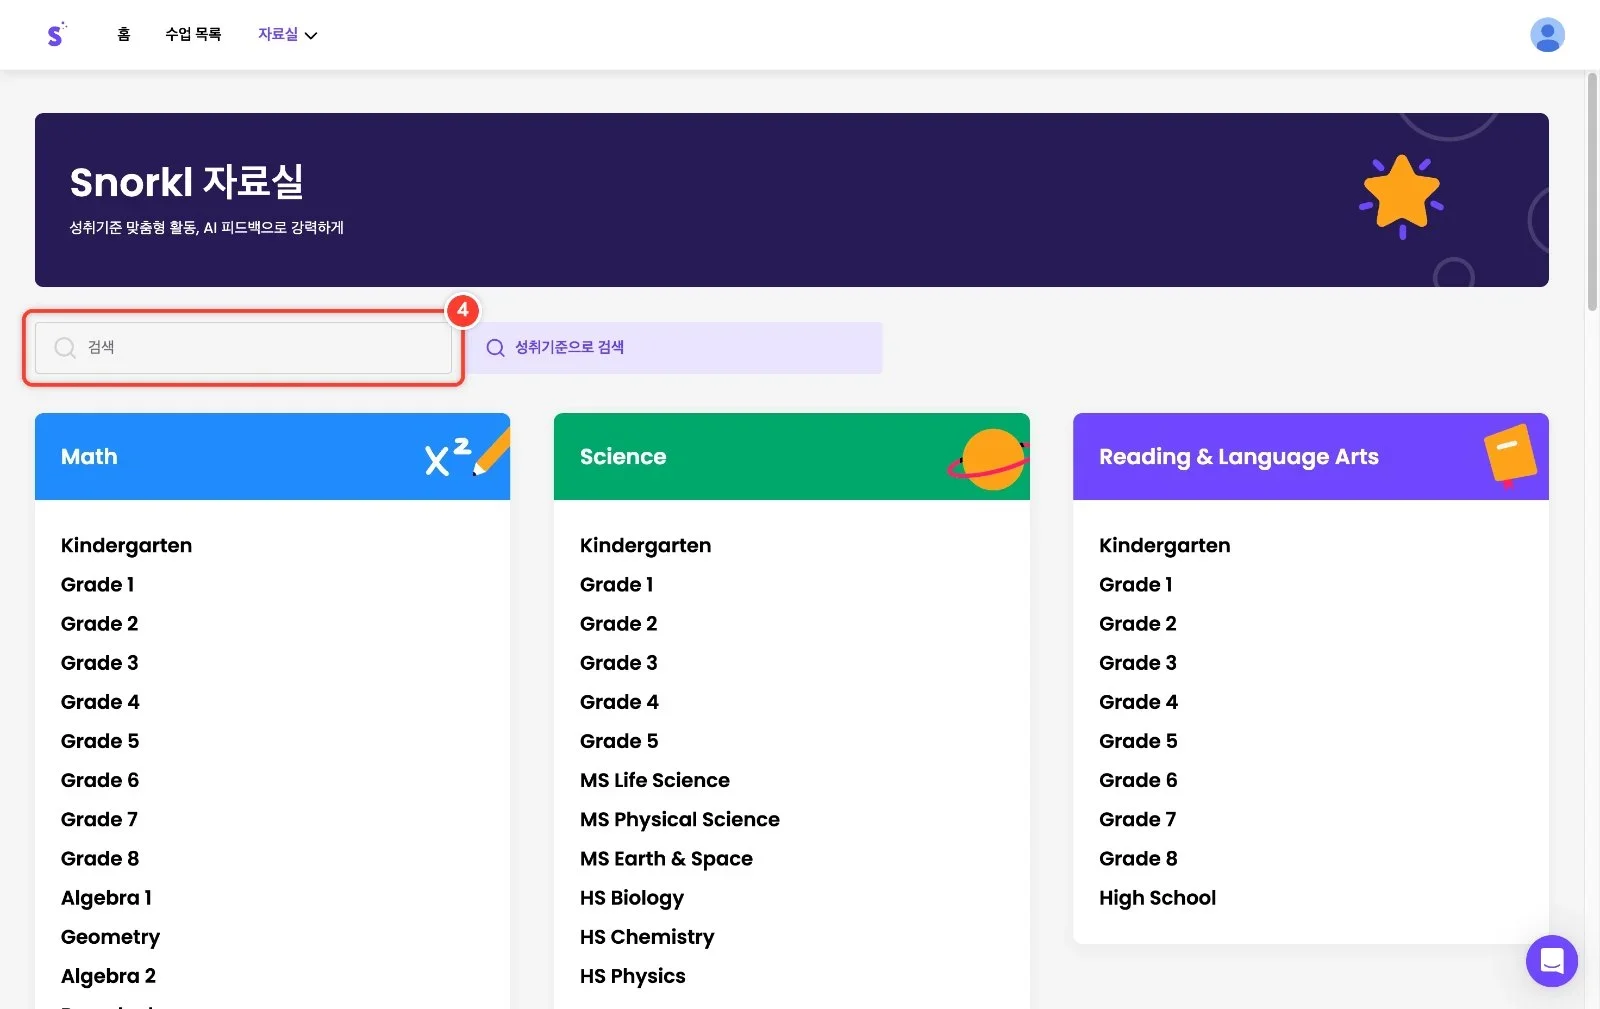The height and width of the screenshot is (1009, 1600).
Task: Select Math Grade 1
Action: 97,585
